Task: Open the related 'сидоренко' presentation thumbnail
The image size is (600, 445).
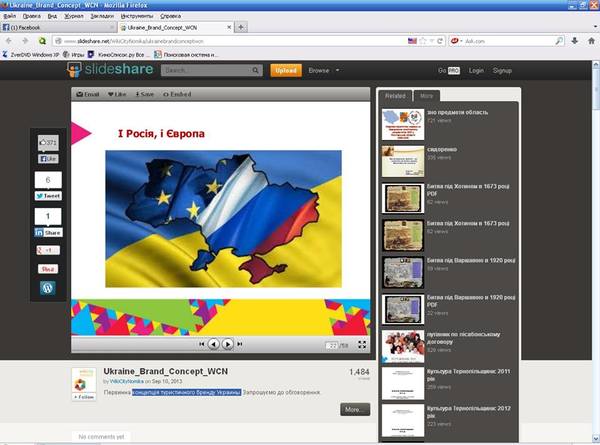Action: pyautogui.click(x=403, y=160)
